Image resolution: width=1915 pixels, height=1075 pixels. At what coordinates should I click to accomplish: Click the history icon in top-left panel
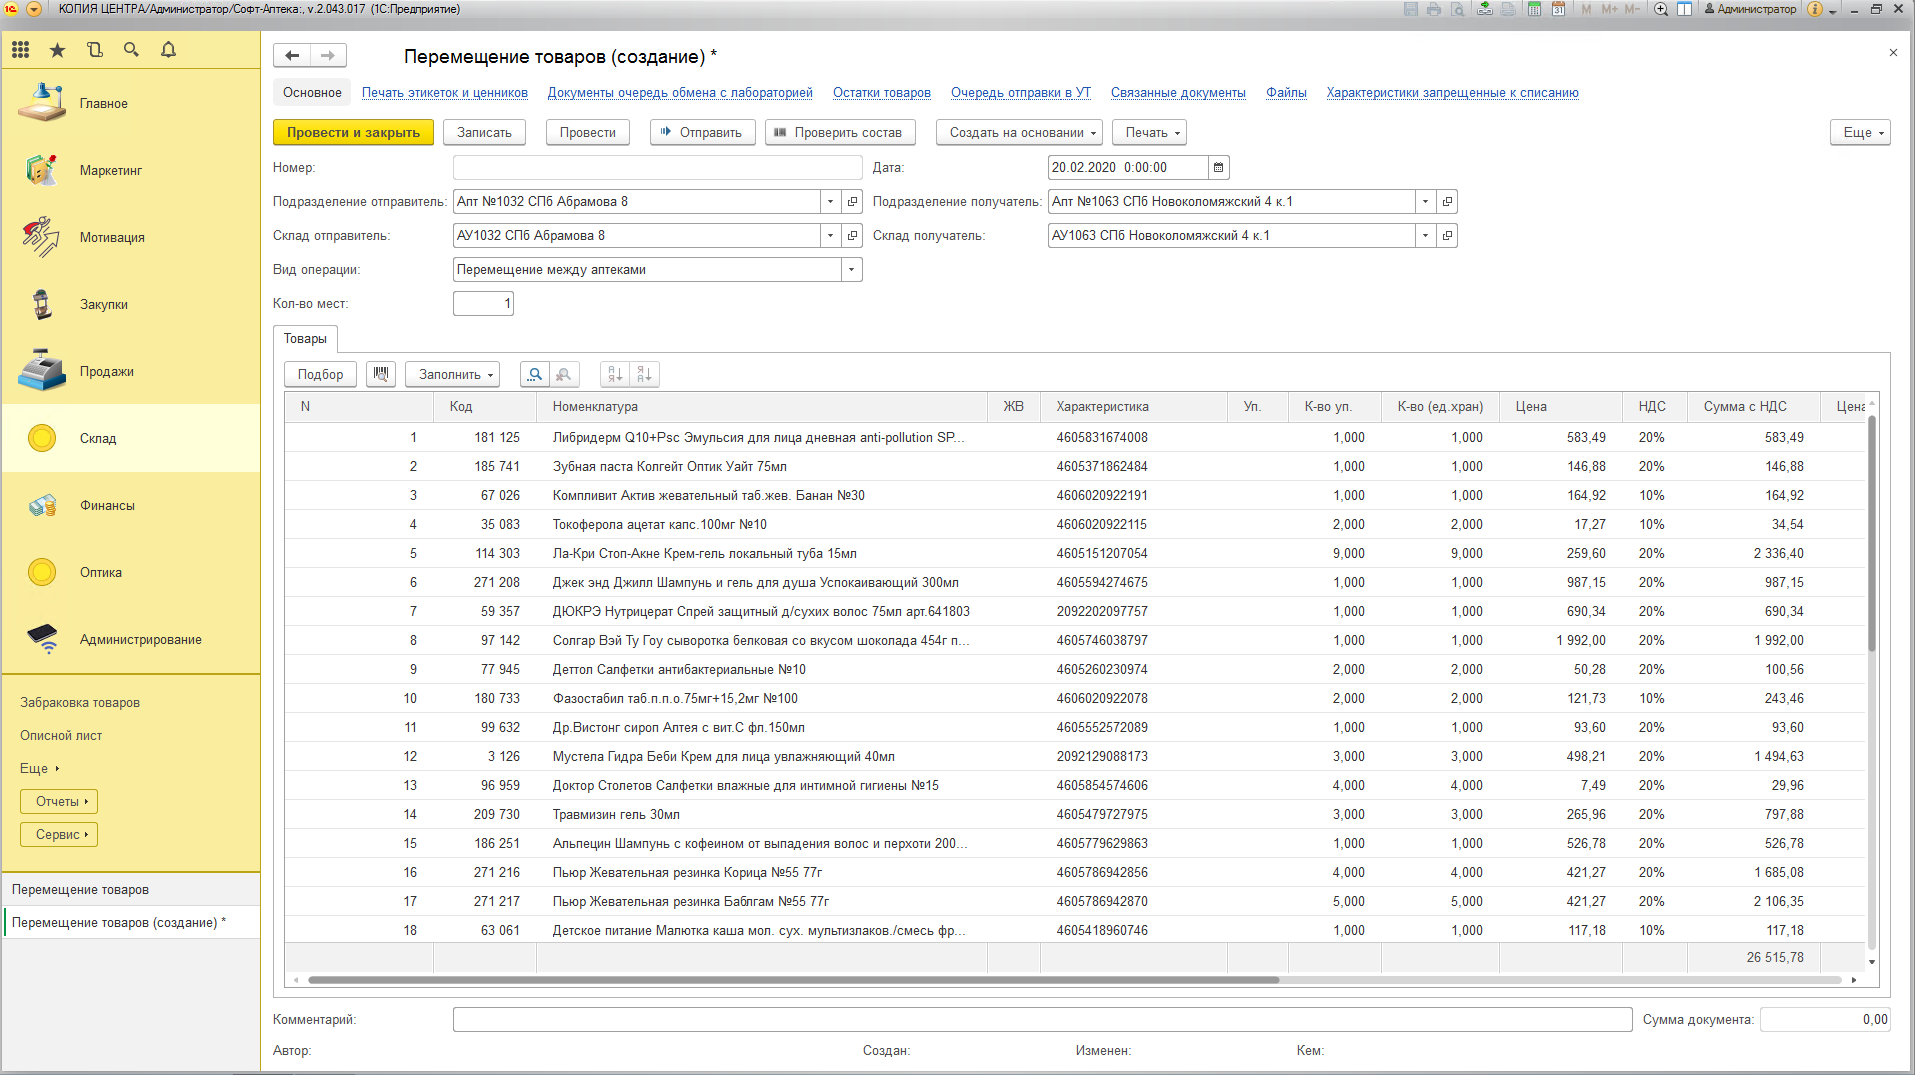(95, 50)
